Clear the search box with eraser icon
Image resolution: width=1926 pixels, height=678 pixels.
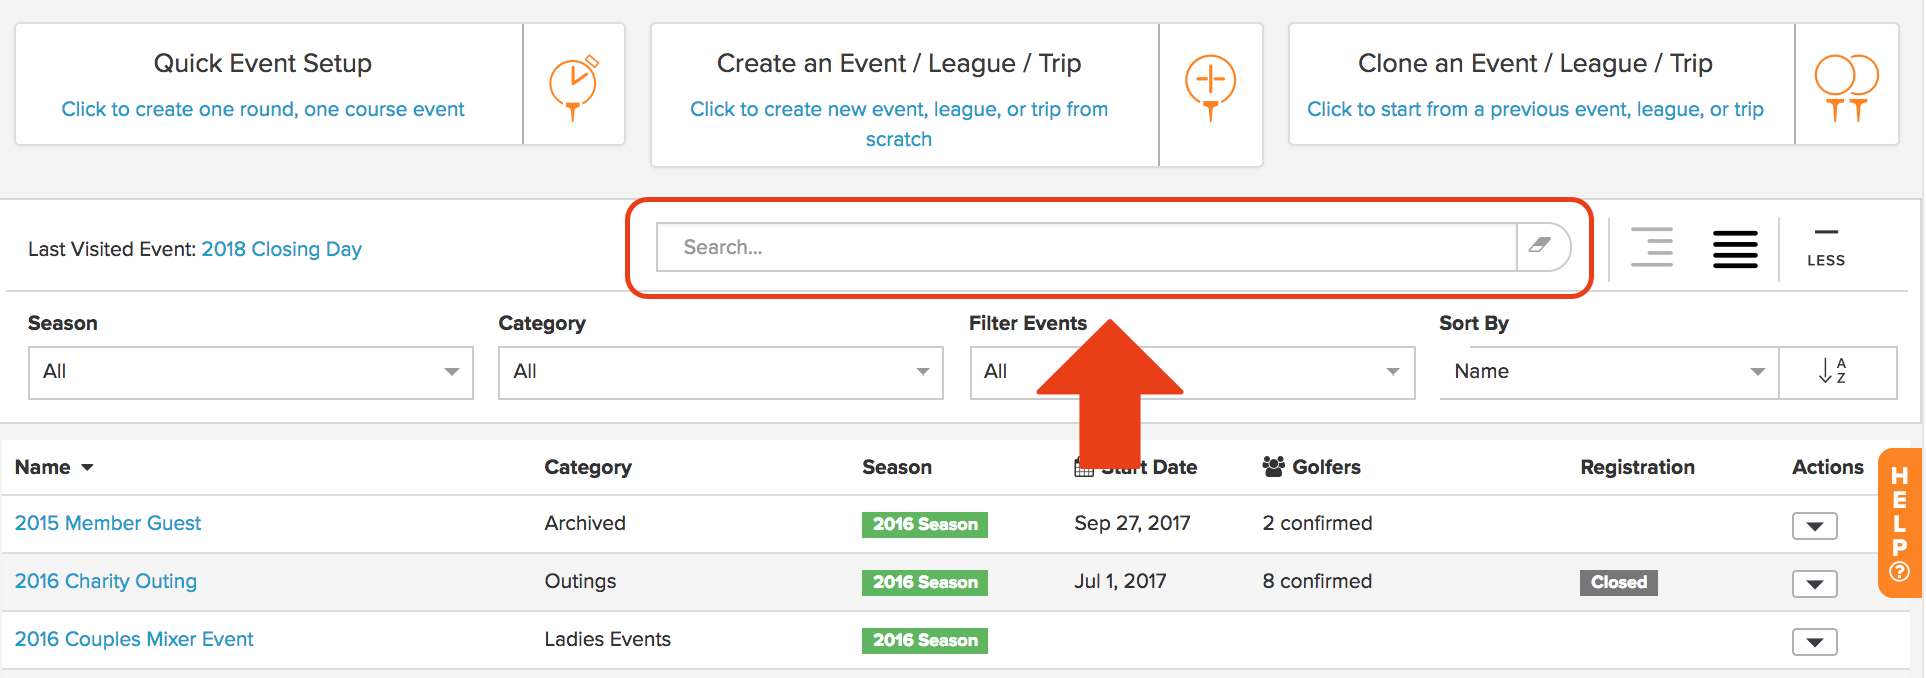coord(1542,246)
